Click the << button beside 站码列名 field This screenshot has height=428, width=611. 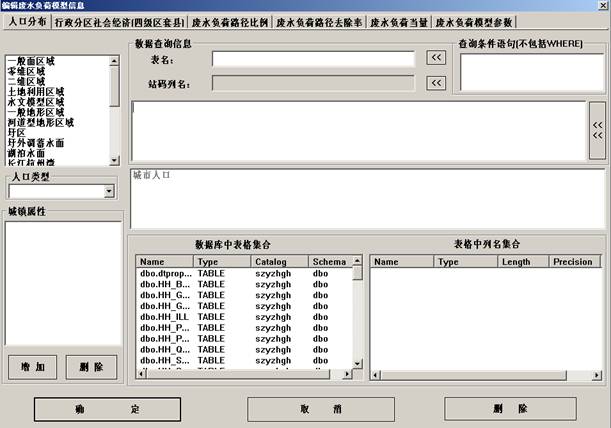436,83
